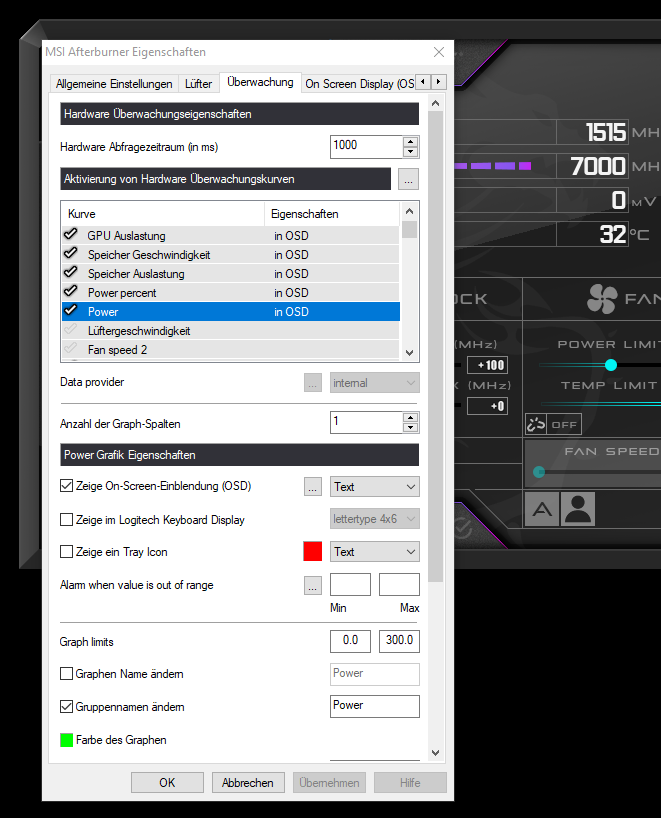Click the OK button
Screen dimensions: 661x818
167,783
